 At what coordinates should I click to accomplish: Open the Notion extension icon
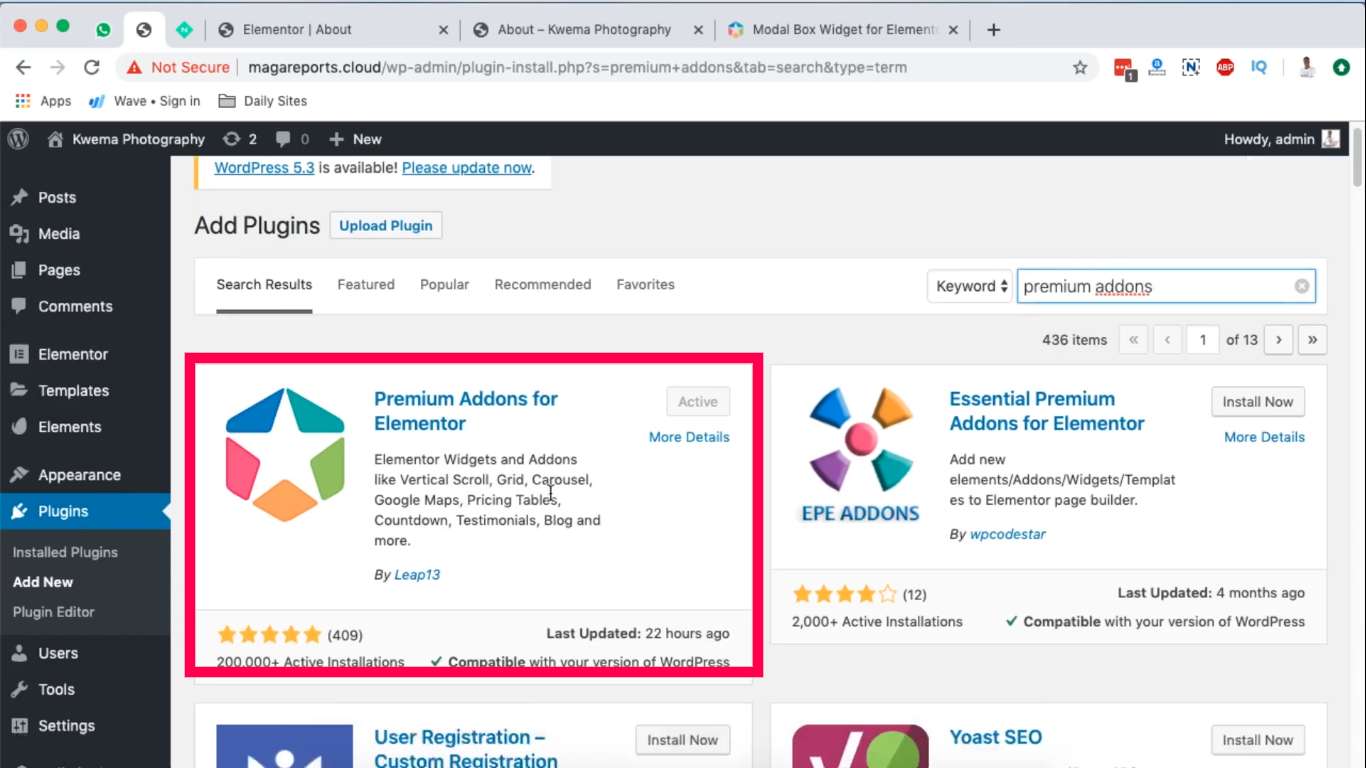click(1191, 67)
